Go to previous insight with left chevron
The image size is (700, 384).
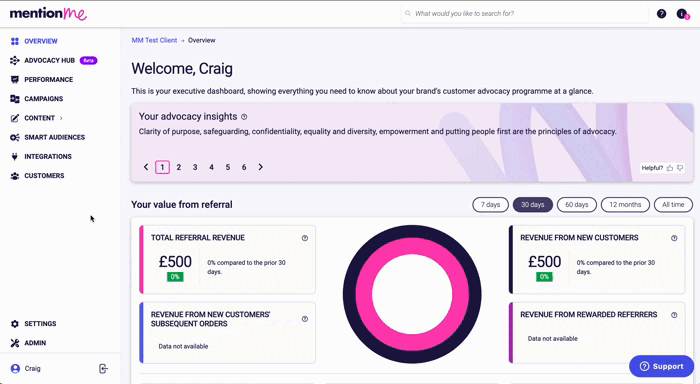click(146, 167)
